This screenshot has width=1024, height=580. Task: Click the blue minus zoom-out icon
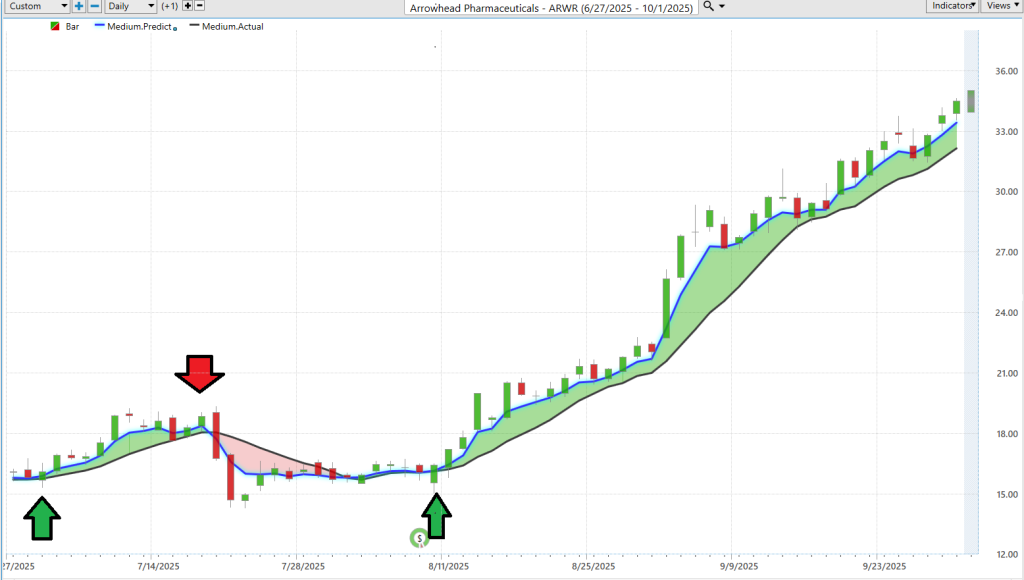(95, 6)
